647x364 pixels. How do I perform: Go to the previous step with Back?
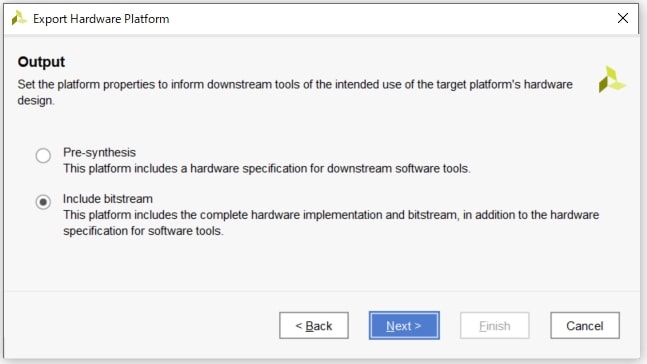click(314, 326)
